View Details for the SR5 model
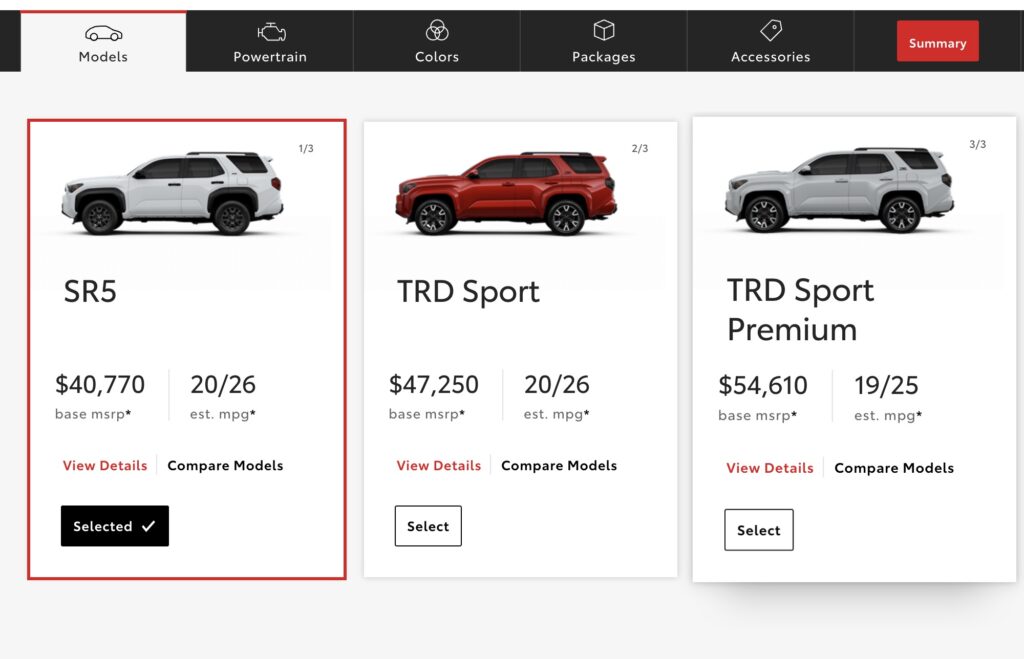Viewport: 1024px width, 659px height. (104, 465)
